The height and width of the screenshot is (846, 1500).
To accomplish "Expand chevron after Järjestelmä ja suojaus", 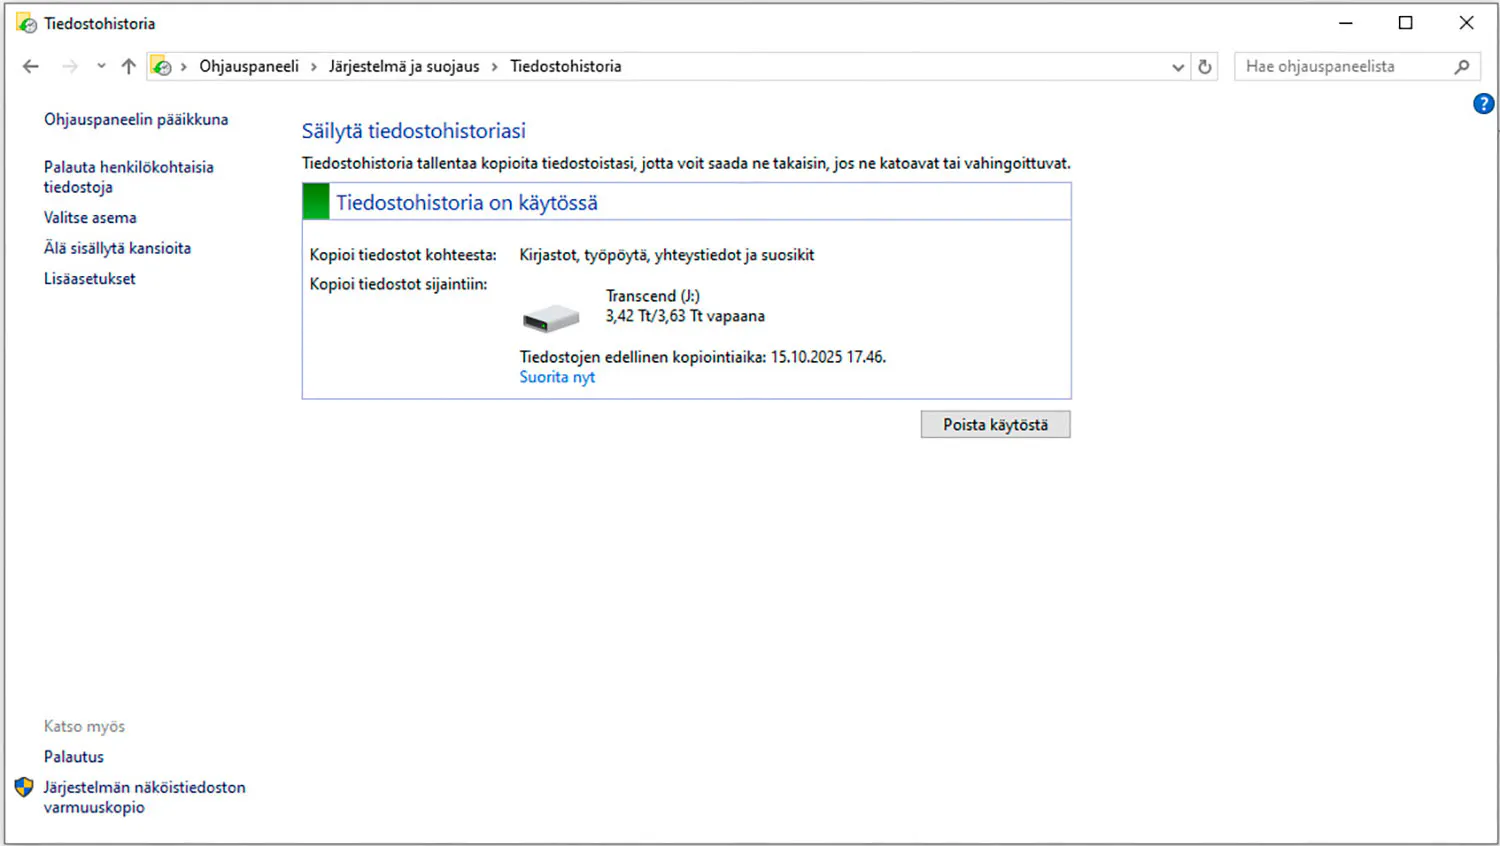I will pos(495,67).
